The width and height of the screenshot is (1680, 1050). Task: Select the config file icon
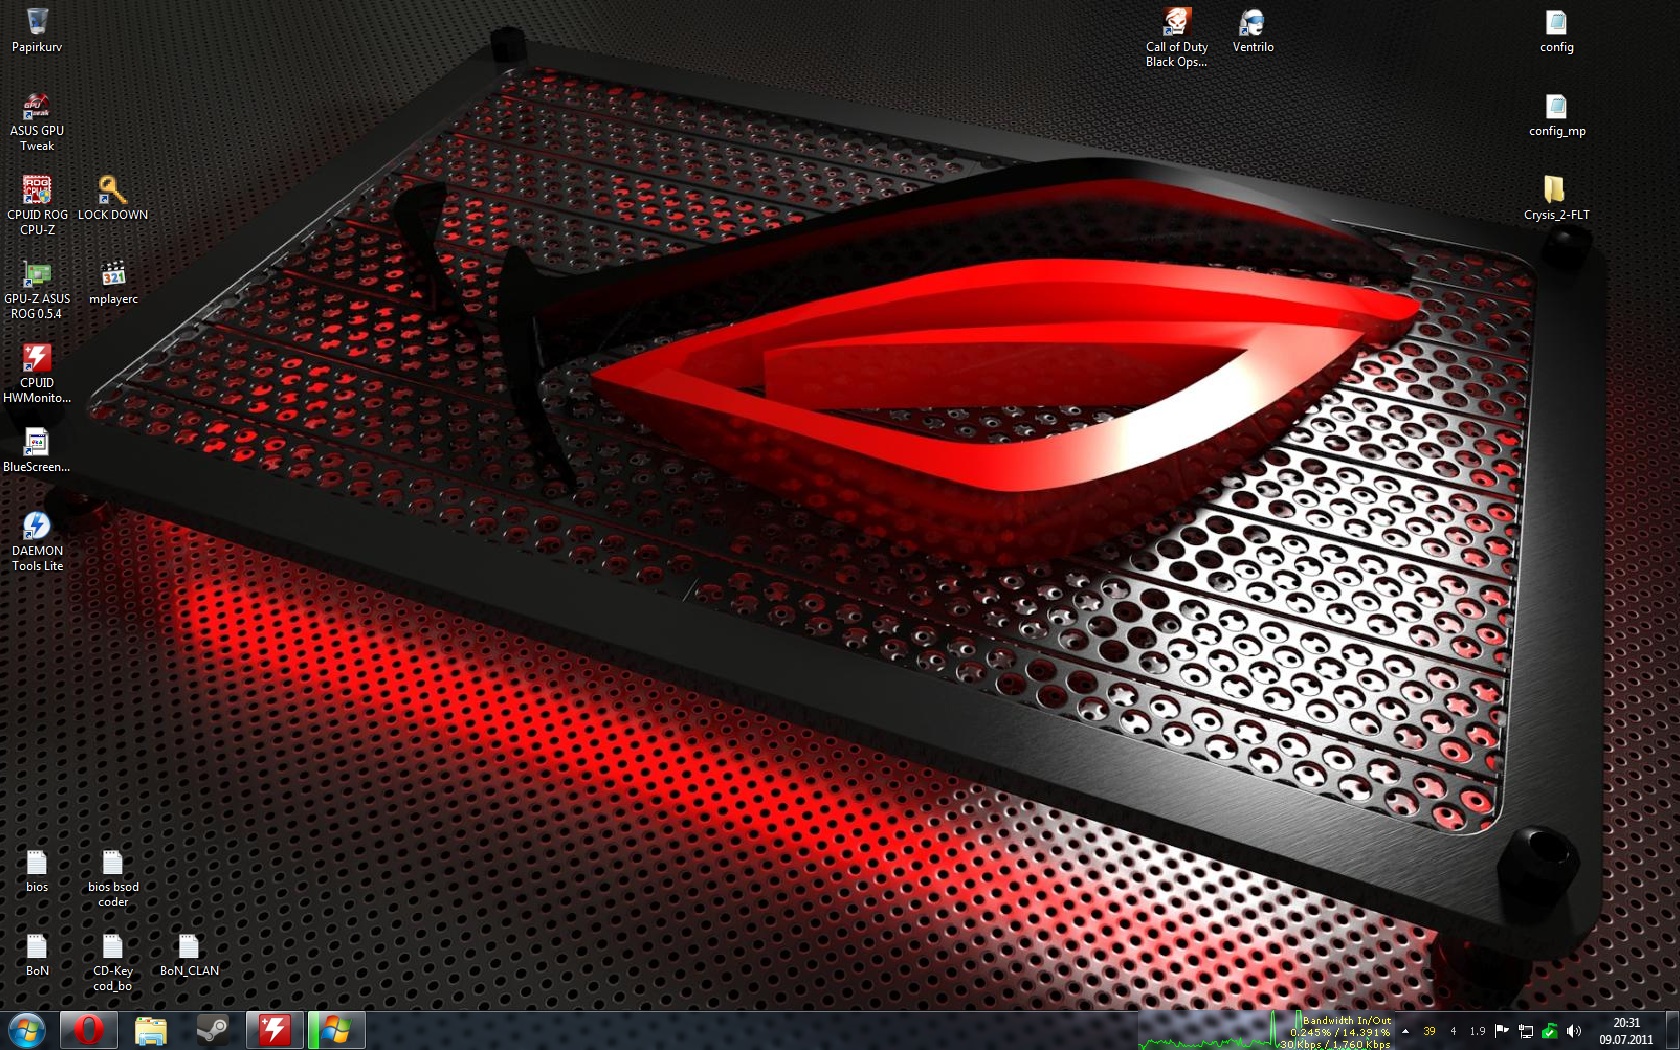pos(1557,30)
